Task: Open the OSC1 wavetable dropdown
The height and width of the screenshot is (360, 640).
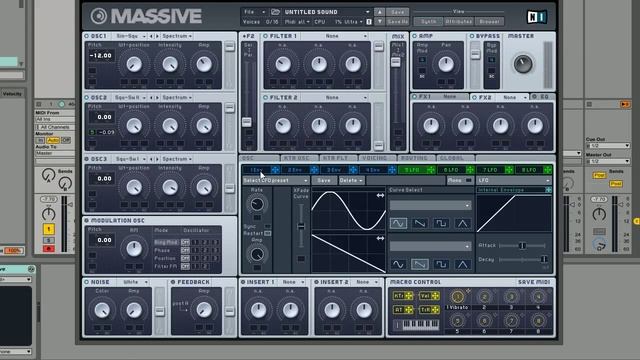Action: 131,36
